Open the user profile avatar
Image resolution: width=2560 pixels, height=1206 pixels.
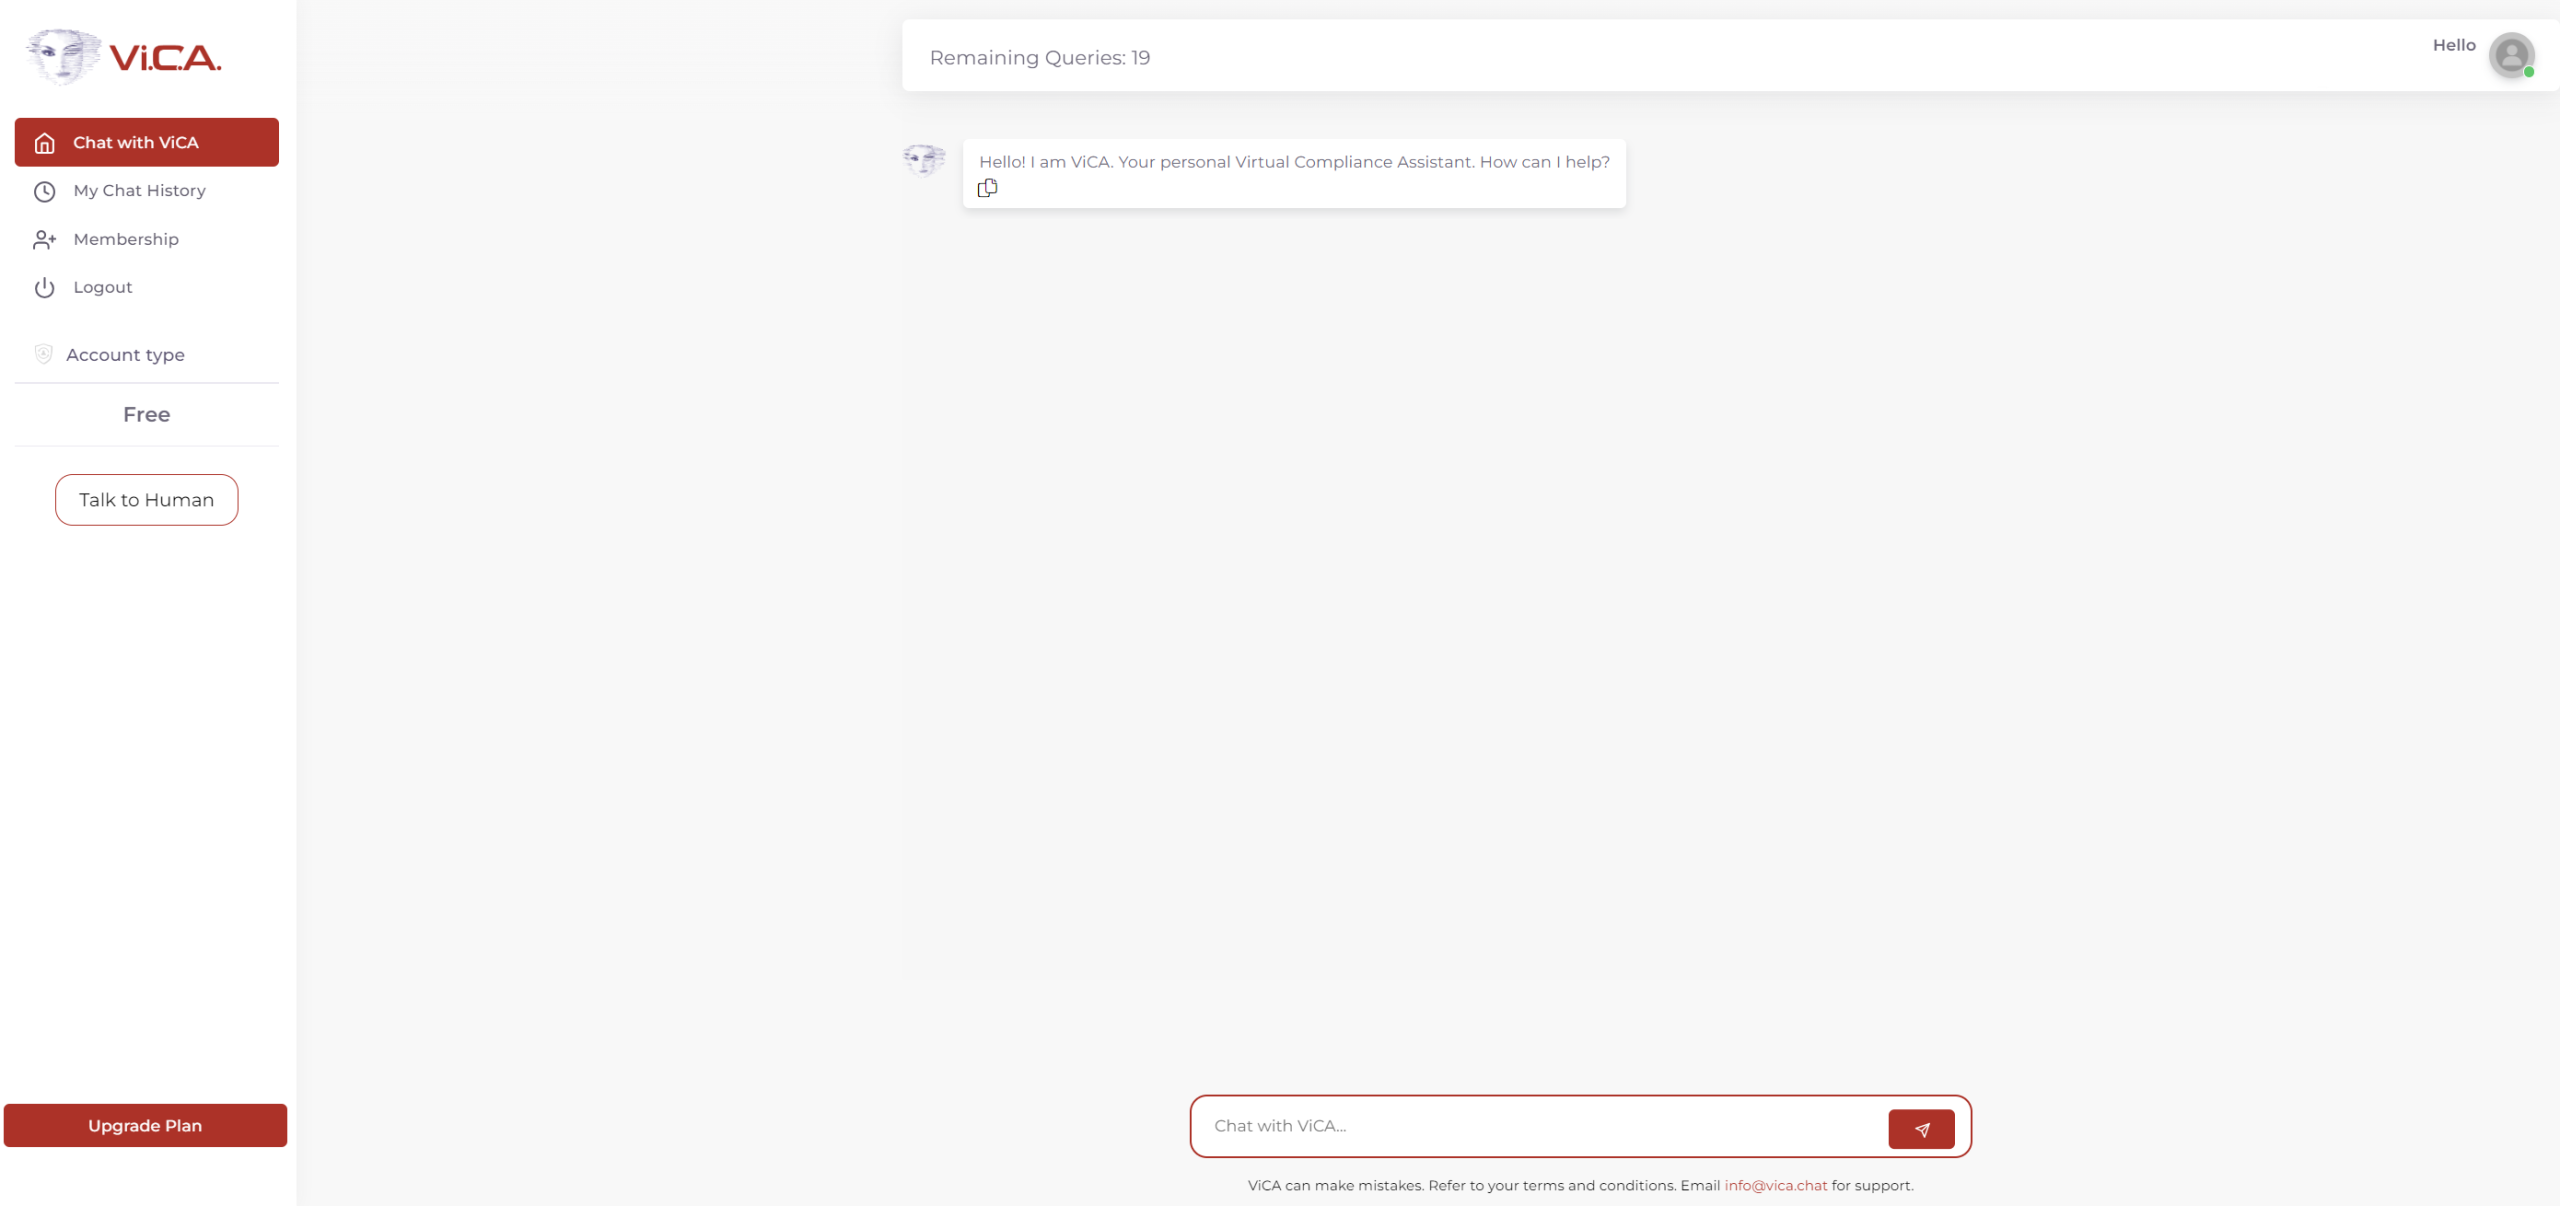click(2511, 55)
